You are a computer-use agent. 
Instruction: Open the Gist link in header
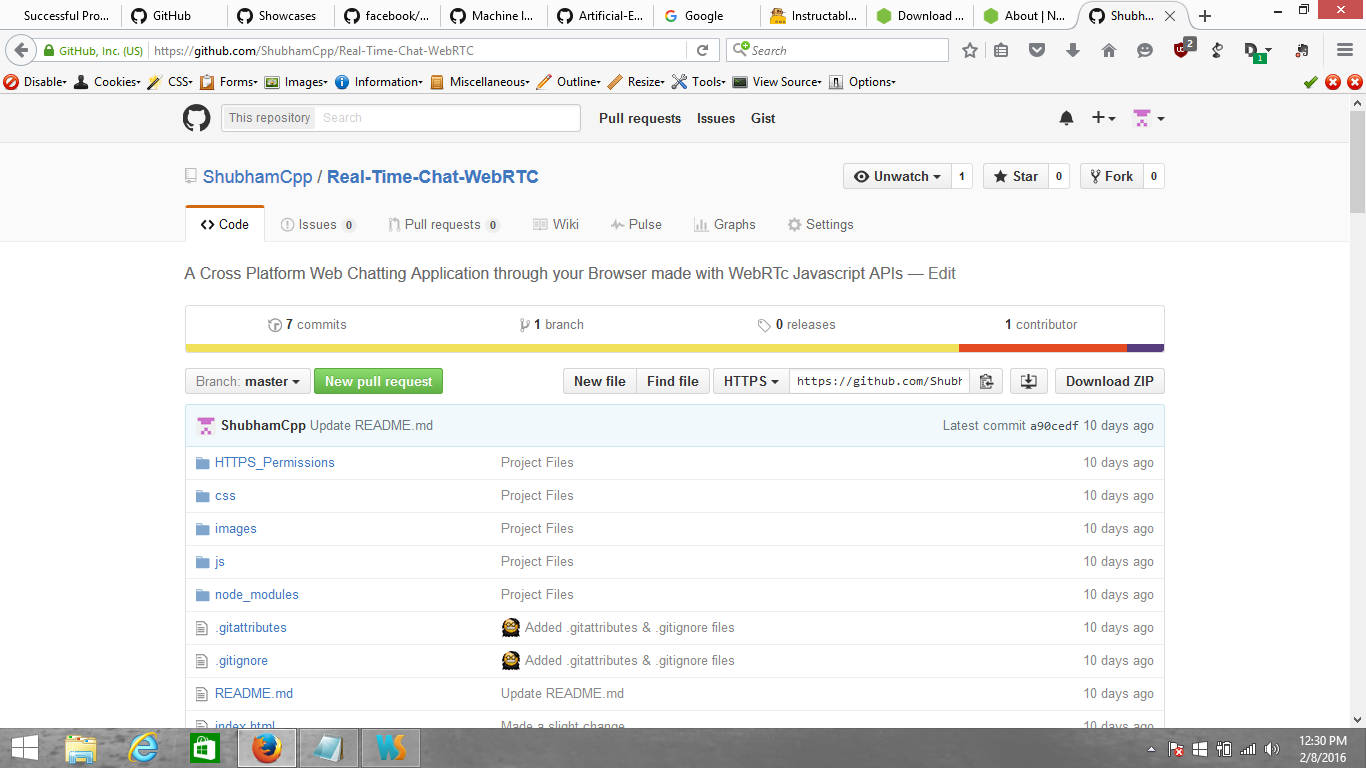click(763, 118)
